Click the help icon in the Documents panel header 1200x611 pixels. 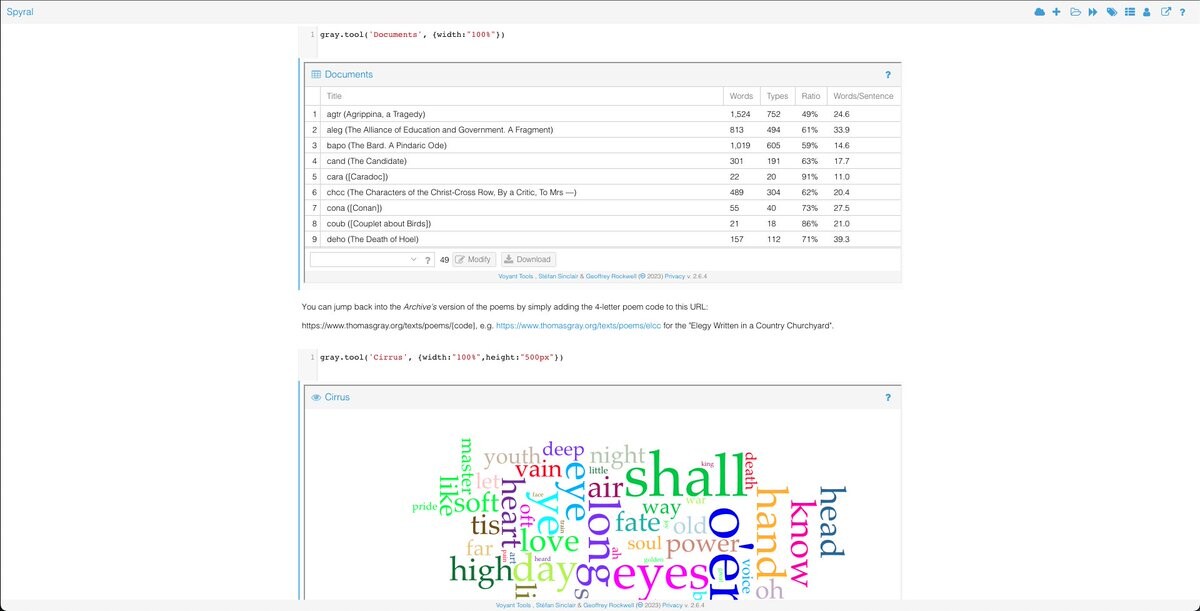[887, 75]
